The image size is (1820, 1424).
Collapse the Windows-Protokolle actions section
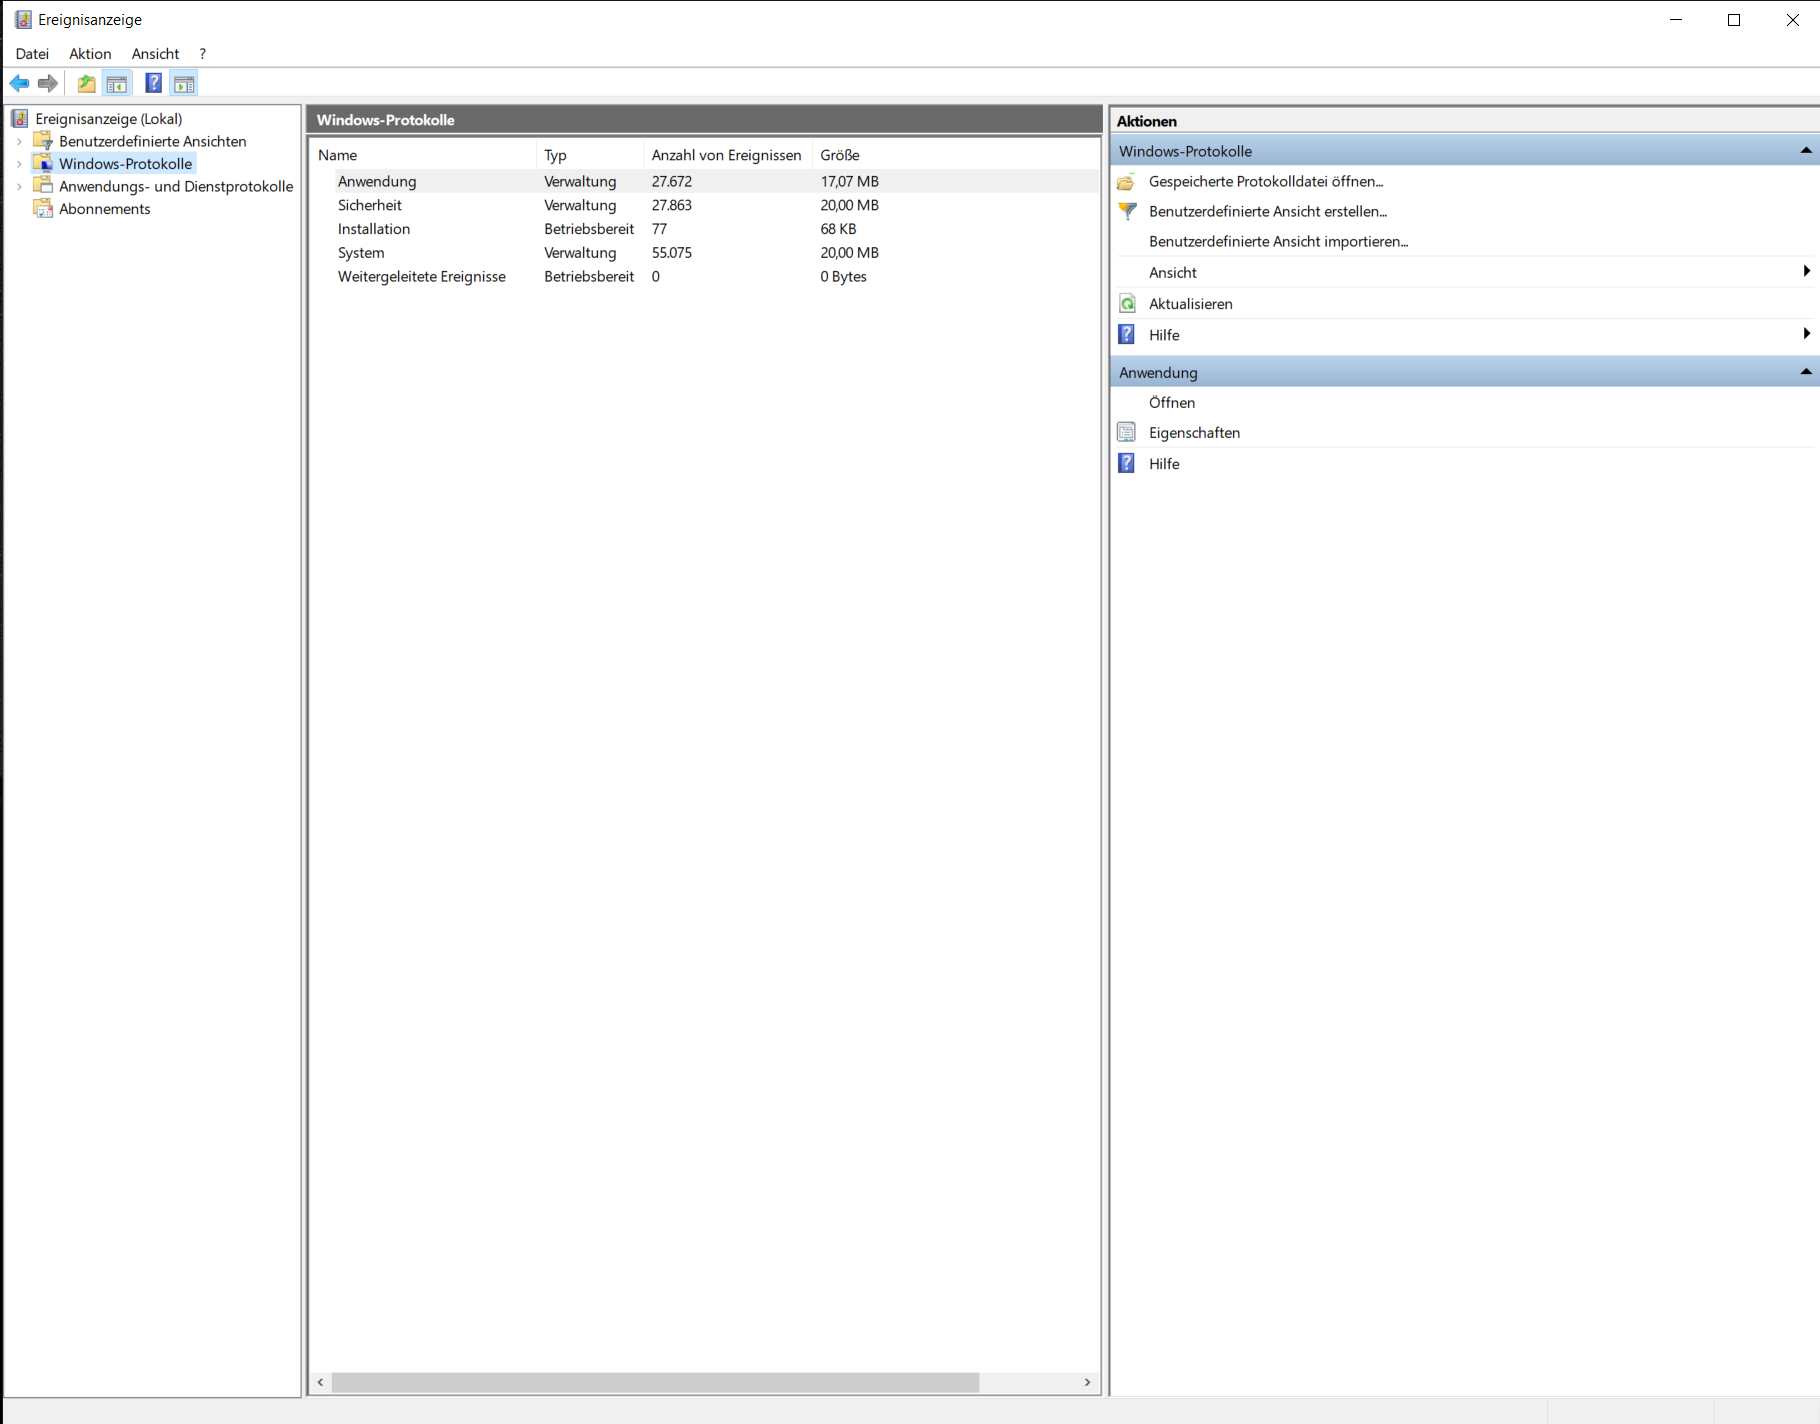(1806, 151)
